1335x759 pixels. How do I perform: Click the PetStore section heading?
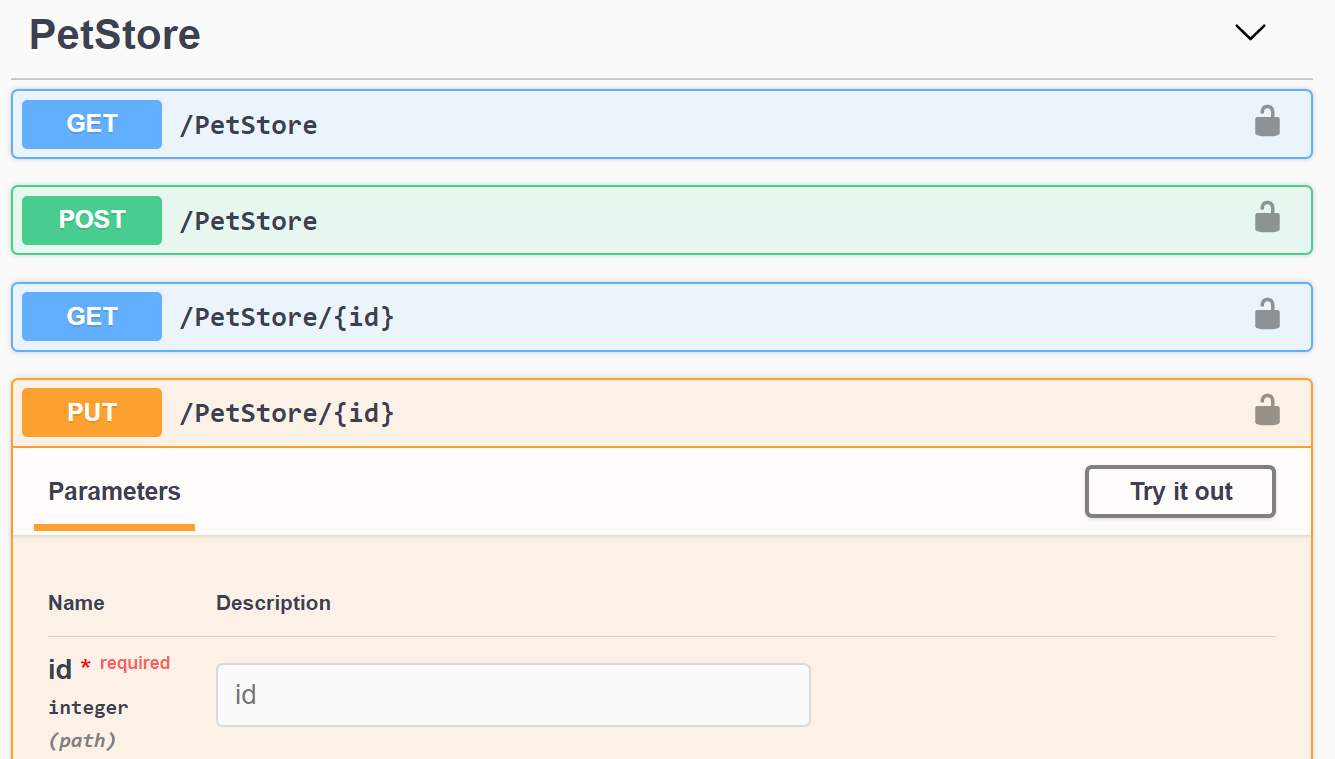click(x=115, y=35)
